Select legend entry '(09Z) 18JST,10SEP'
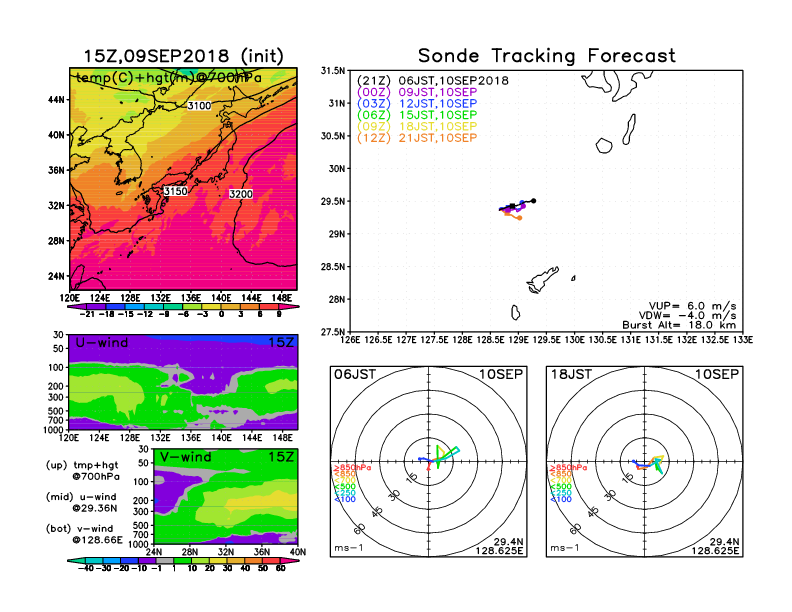The height and width of the screenshot is (612, 792). coord(417,126)
